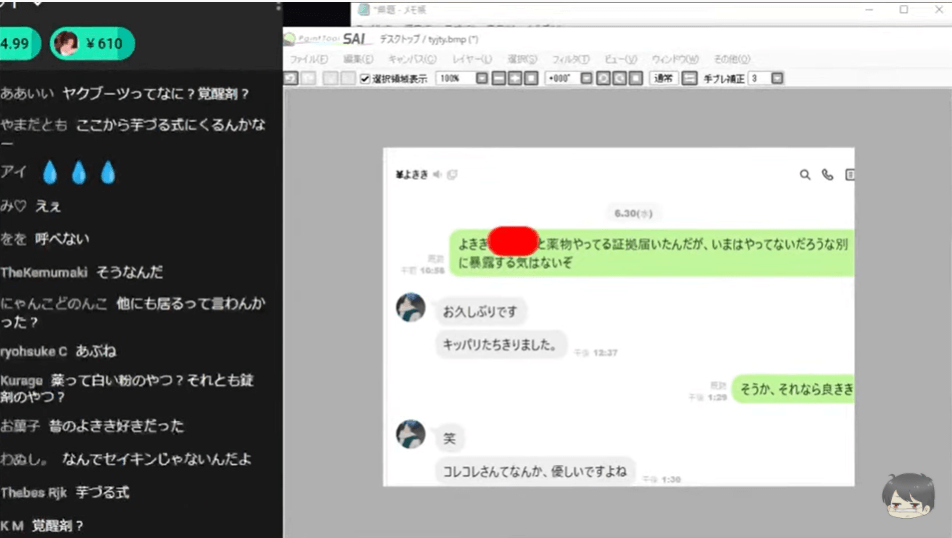Open the rotation angle dropdown
This screenshot has width=952, height=538.
point(587,78)
